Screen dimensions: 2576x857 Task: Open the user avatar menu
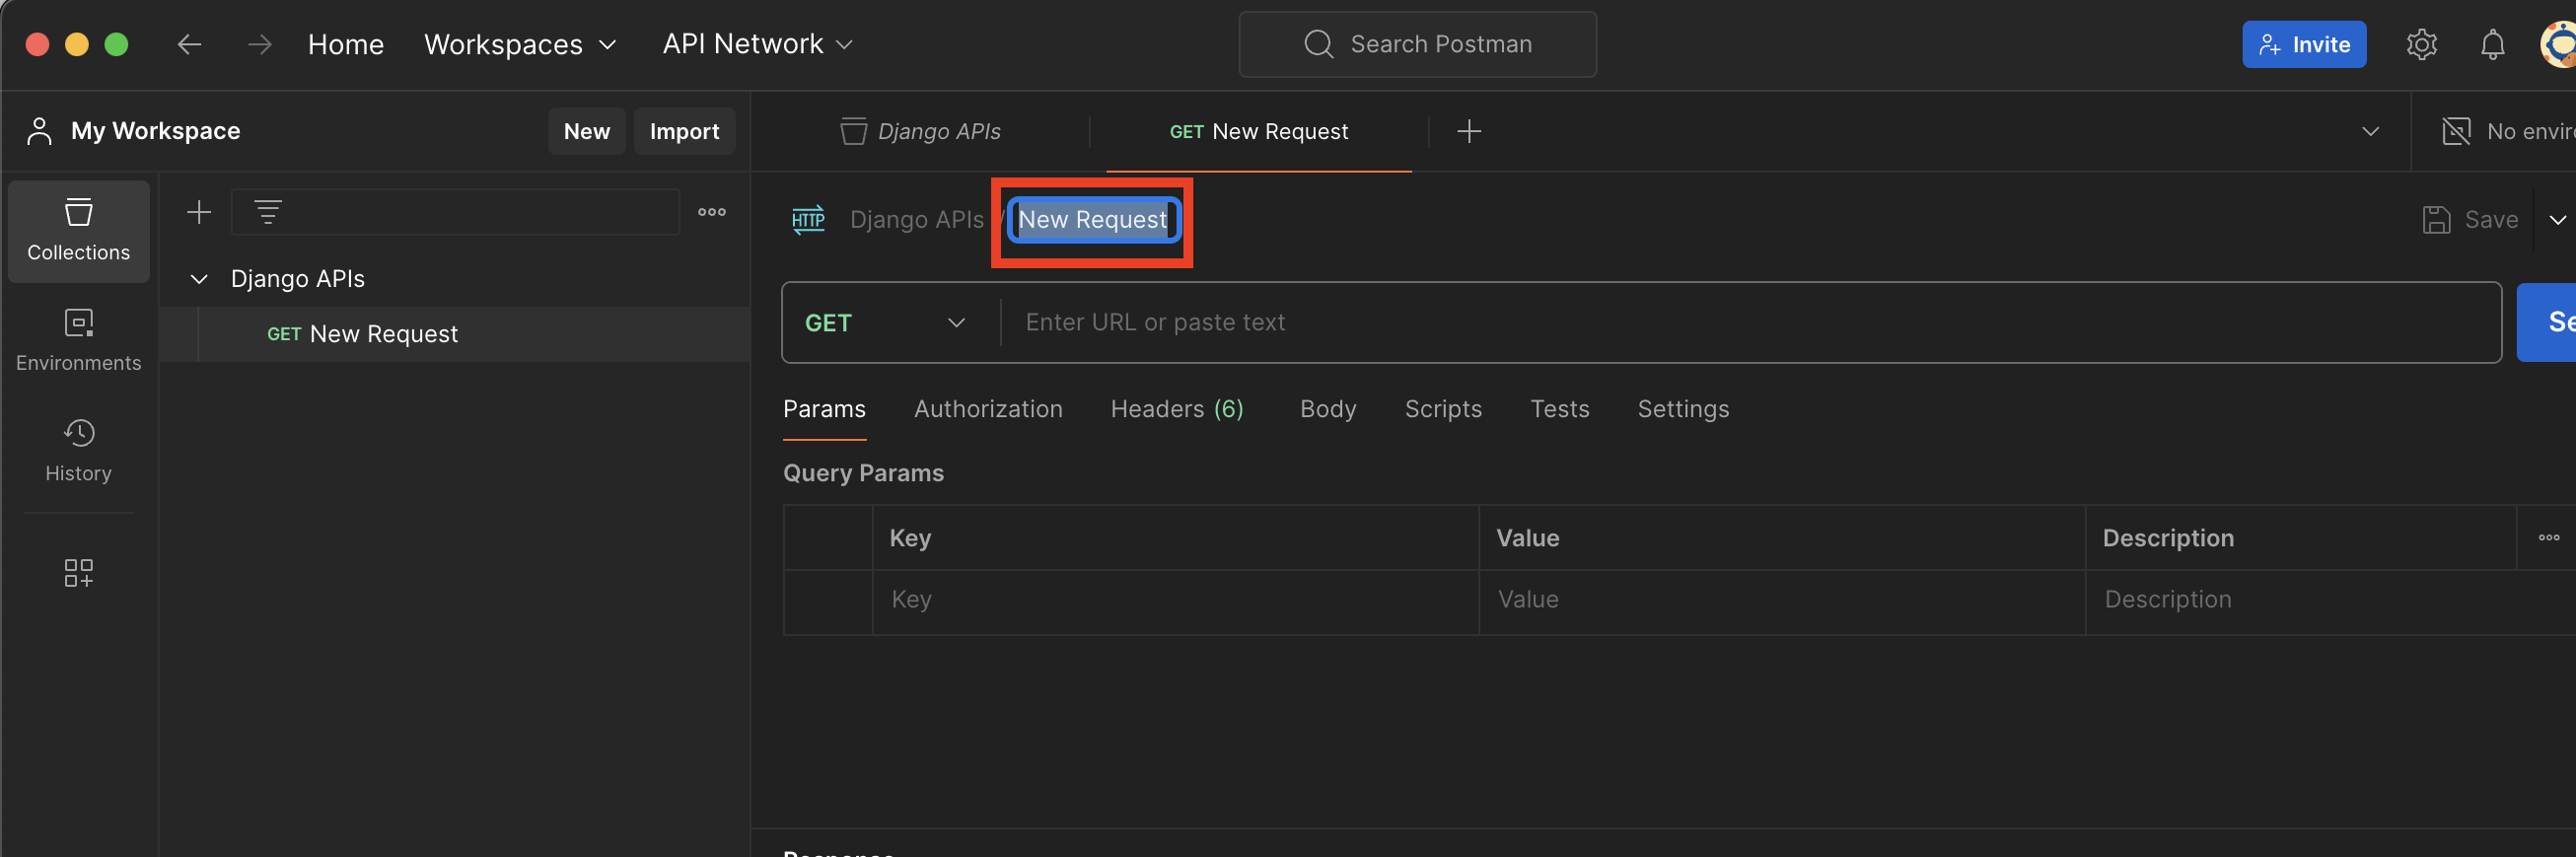tap(2559, 44)
